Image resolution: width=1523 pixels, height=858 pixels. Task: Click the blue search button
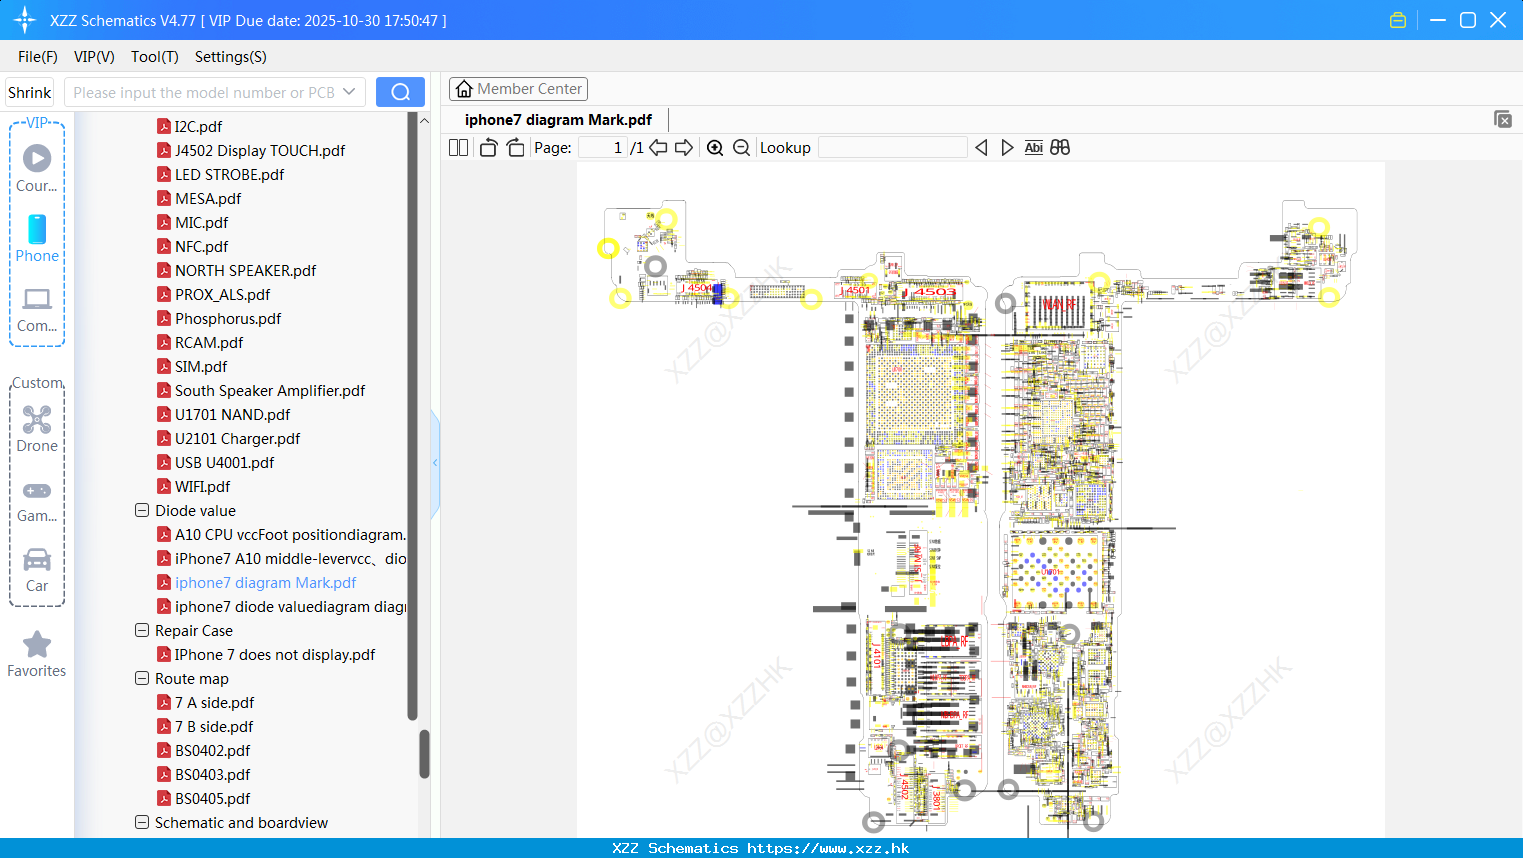pyautogui.click(x=400, y=92)
